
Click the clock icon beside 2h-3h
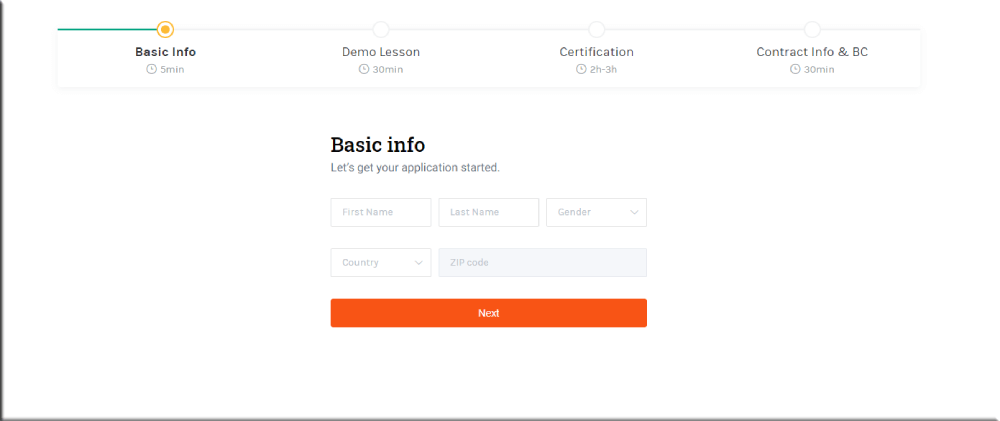click(x=581, y=69)
